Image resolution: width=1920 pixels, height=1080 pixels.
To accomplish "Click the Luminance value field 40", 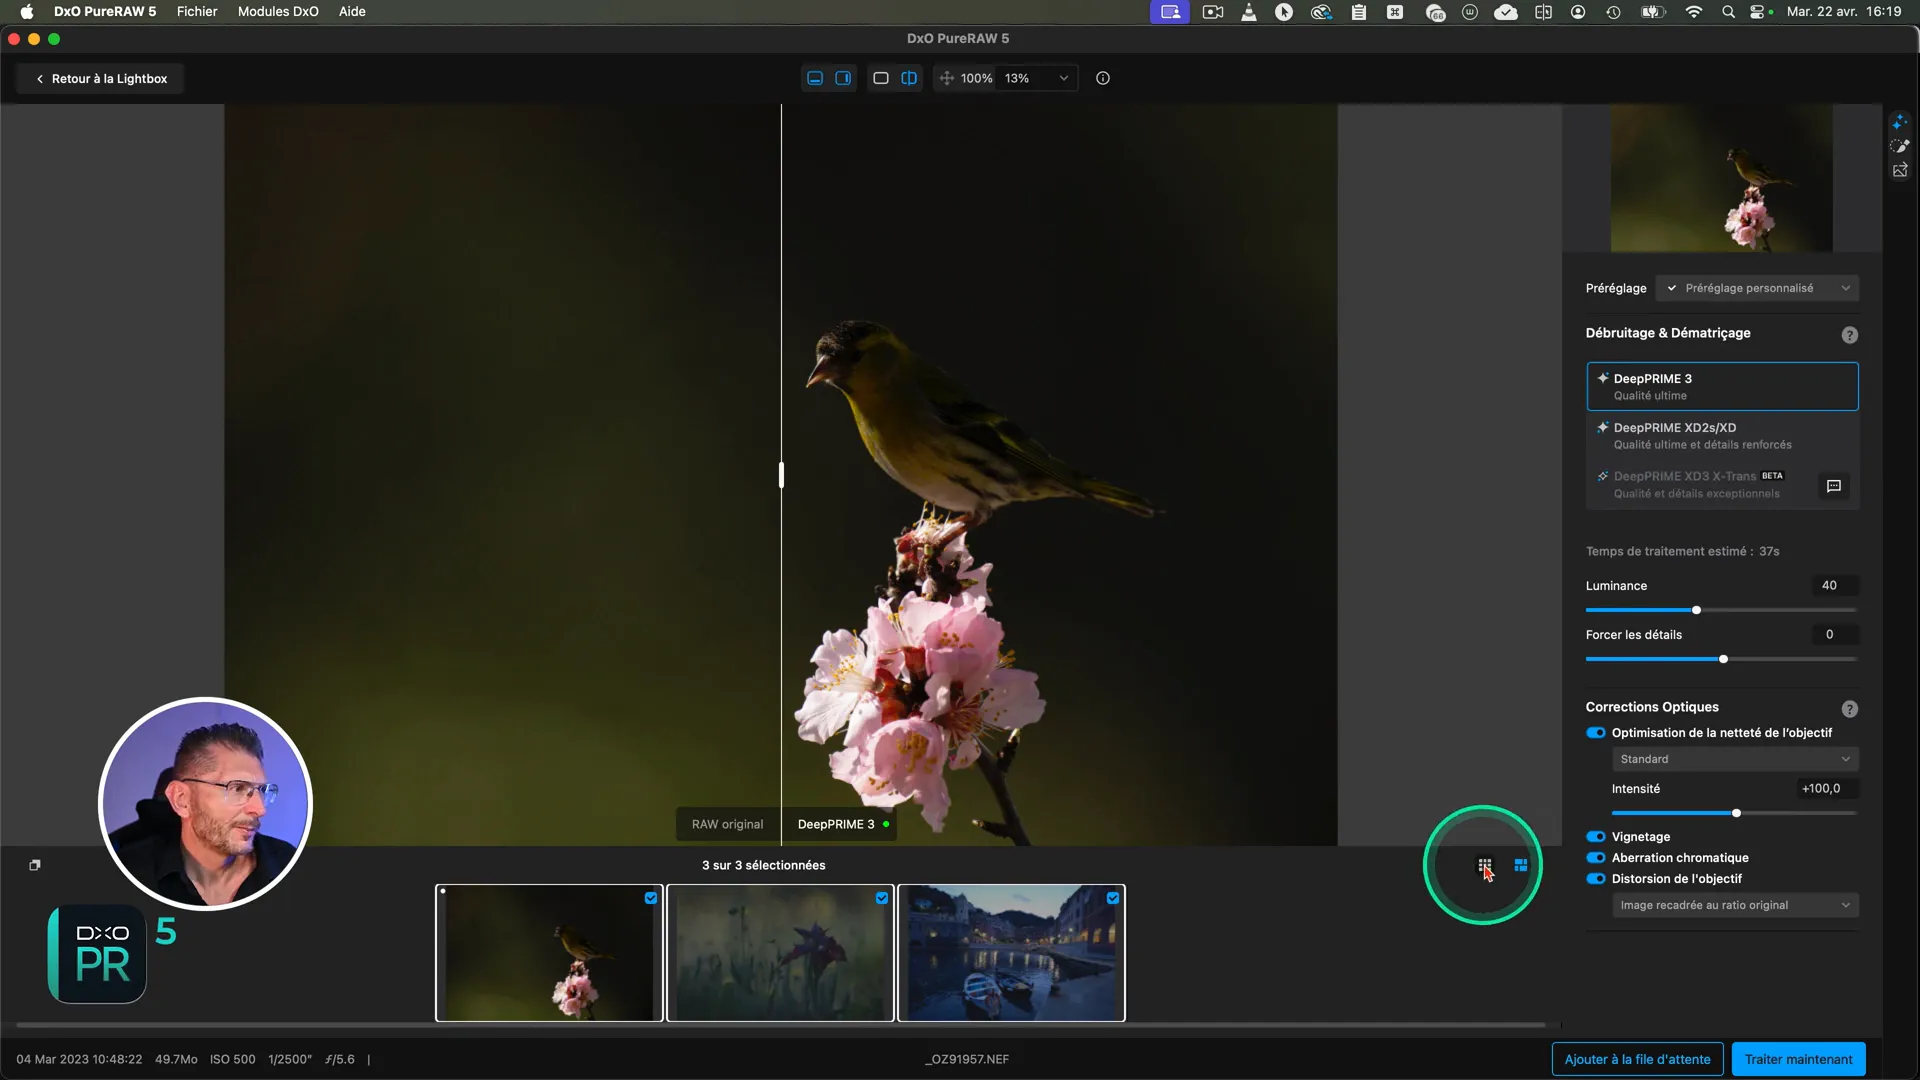I will [1834, 586].
